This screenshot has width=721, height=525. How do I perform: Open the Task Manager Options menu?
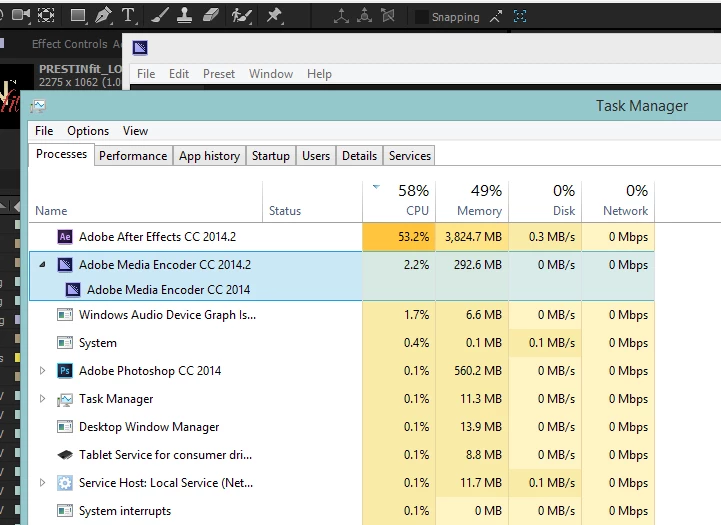[88, 131]
